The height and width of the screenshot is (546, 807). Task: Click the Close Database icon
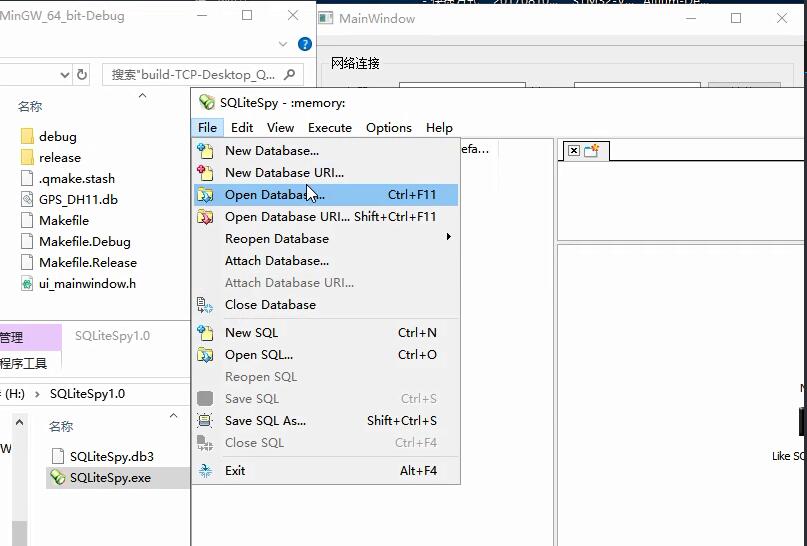pyautogui.click(x=205, y=305)
